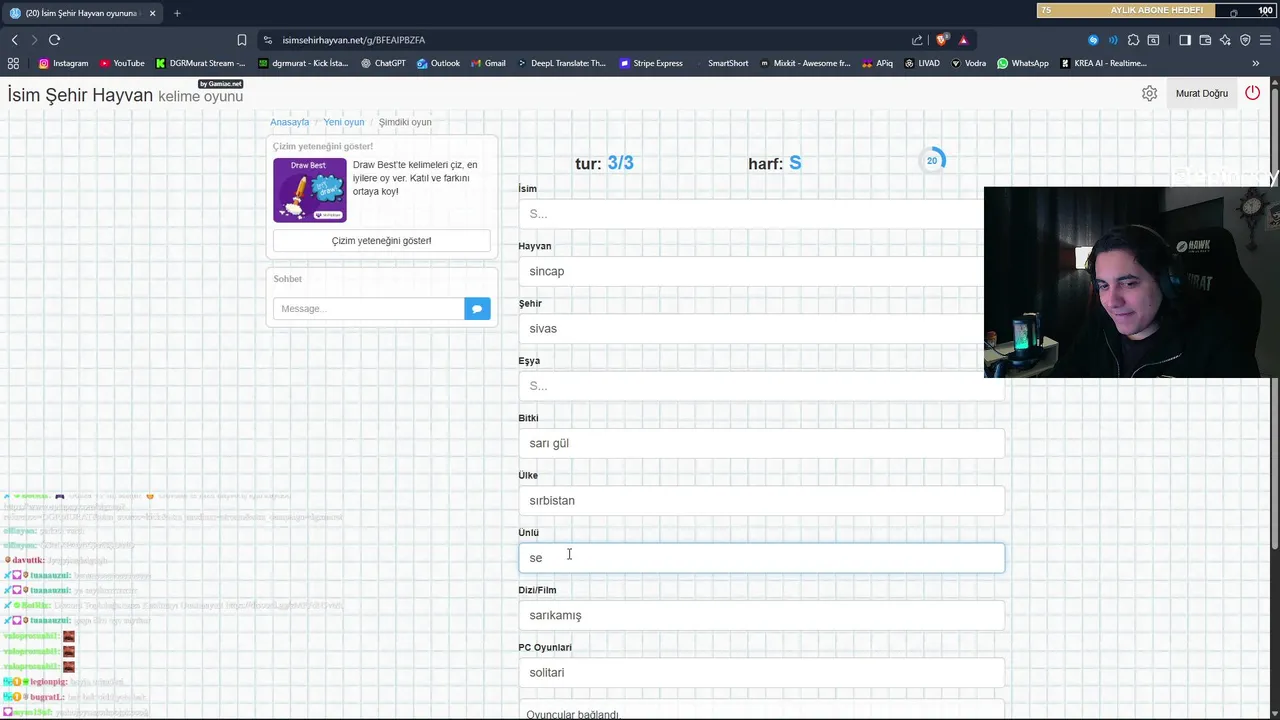Open the Gmail bookmark
Viewport: 1280px width, 720px height.
pos(488,63)
